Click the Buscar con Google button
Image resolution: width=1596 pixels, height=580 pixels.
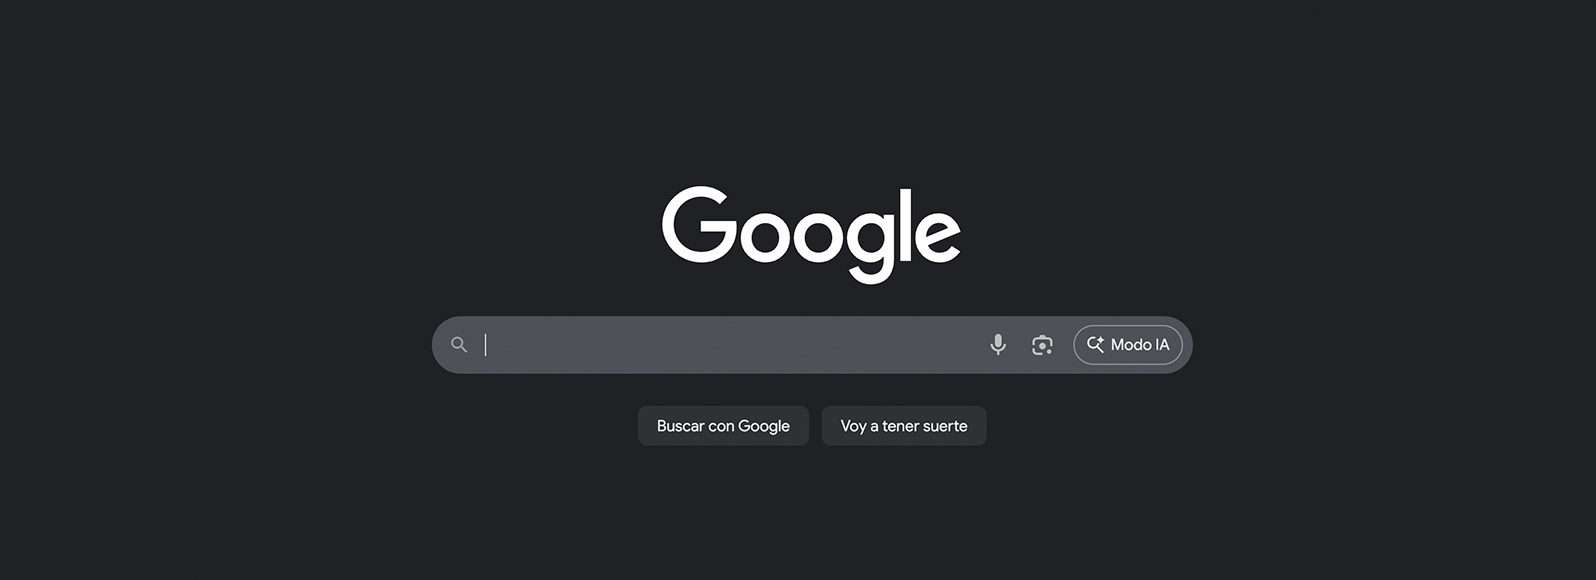point(723,426)
